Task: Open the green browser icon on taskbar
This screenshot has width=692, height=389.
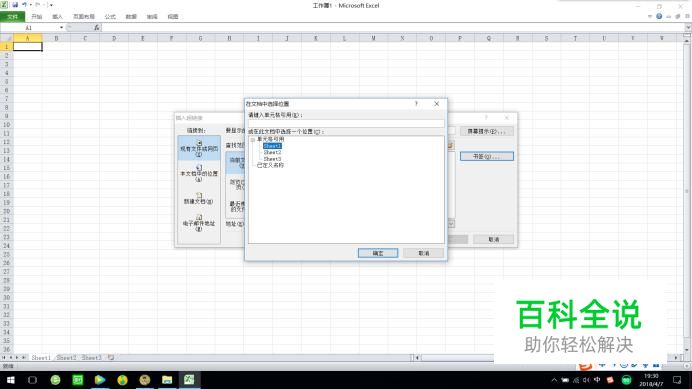Action: 55,380
